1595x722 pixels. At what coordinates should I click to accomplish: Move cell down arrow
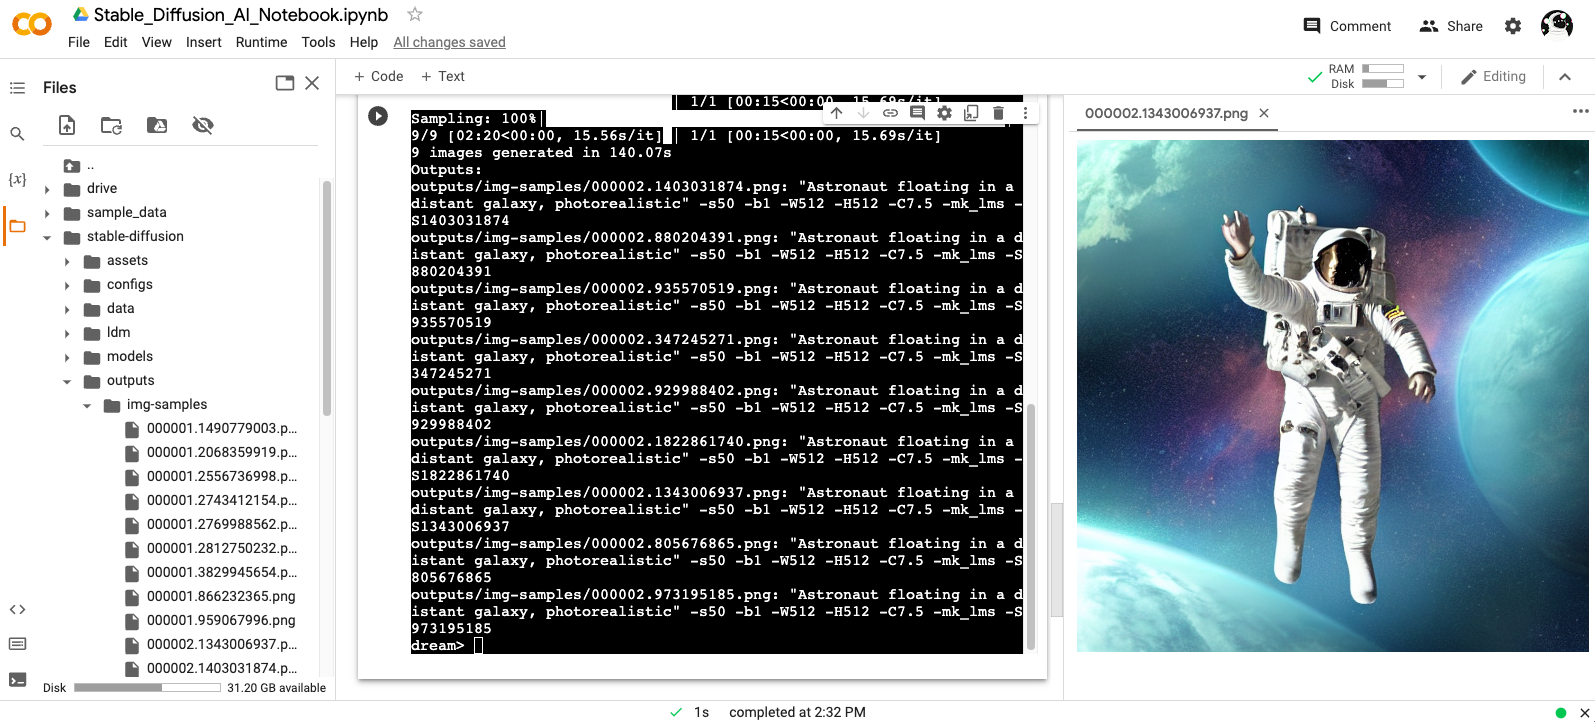coord(863,113)
